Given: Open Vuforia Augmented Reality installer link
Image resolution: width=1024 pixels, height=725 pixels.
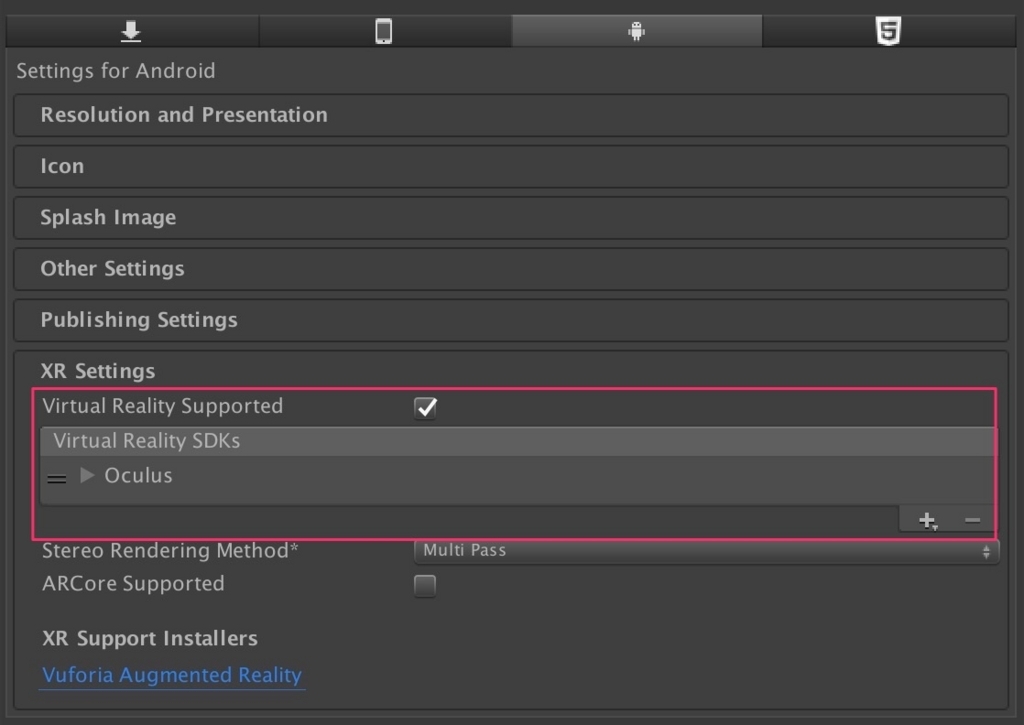Looking at the screenshot, I should [172, 675].
